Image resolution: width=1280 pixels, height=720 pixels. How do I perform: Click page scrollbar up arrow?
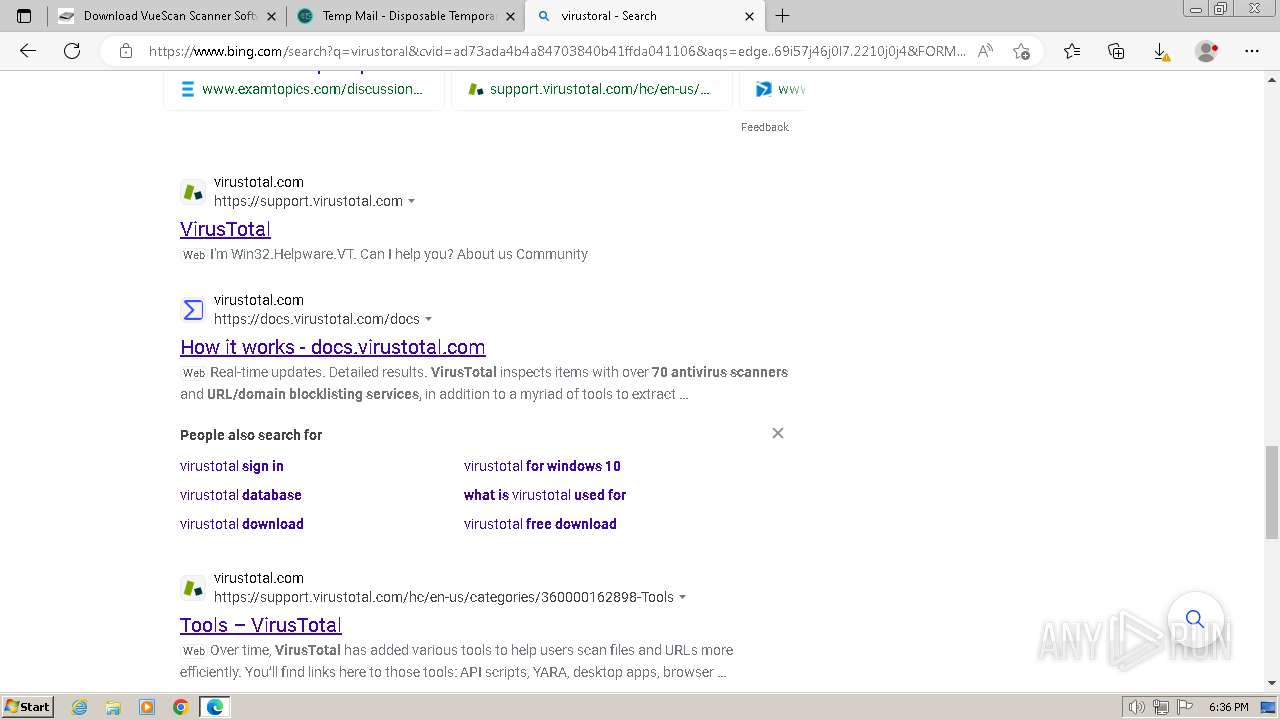tap(1272, 79)
